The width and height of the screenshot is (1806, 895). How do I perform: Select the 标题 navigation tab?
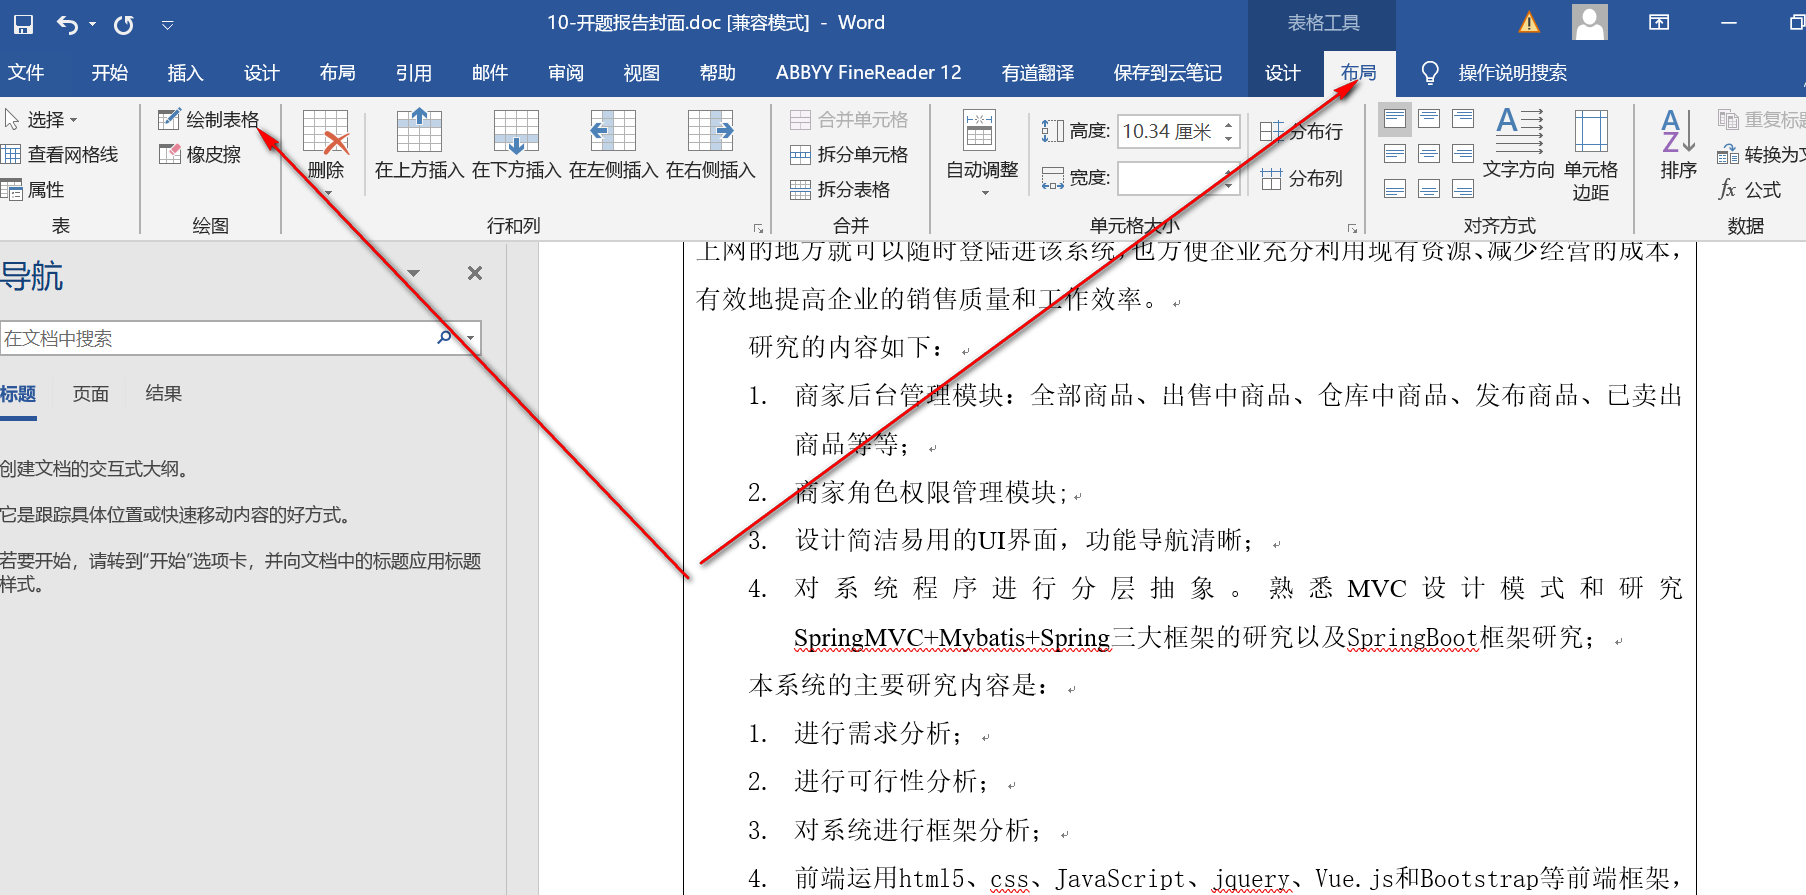tap(18, 394)
